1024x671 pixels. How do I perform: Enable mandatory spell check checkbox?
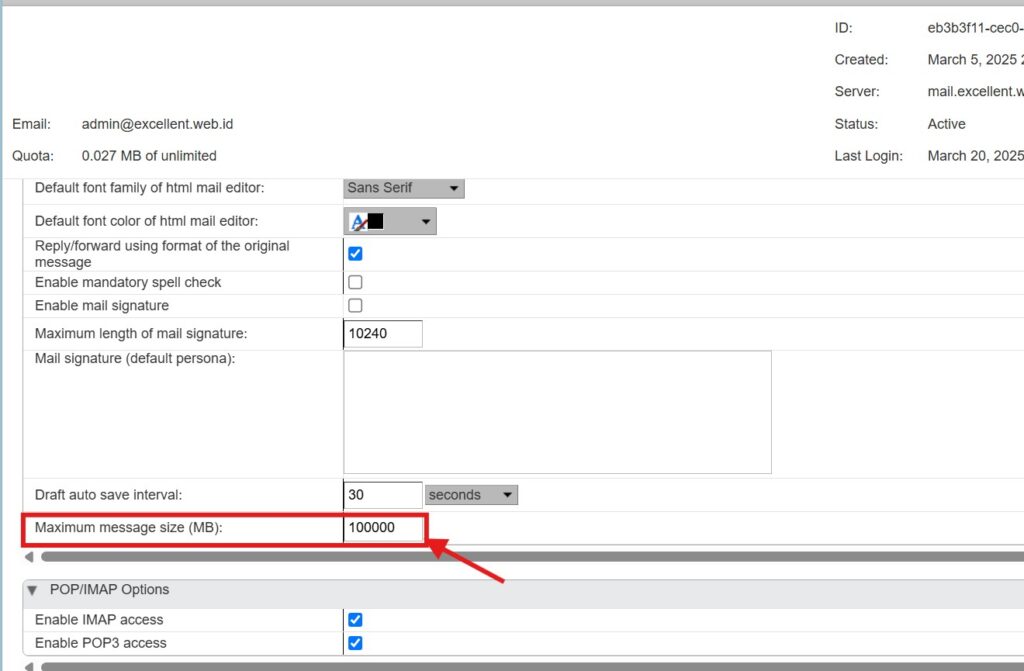[x=355, y=283]
